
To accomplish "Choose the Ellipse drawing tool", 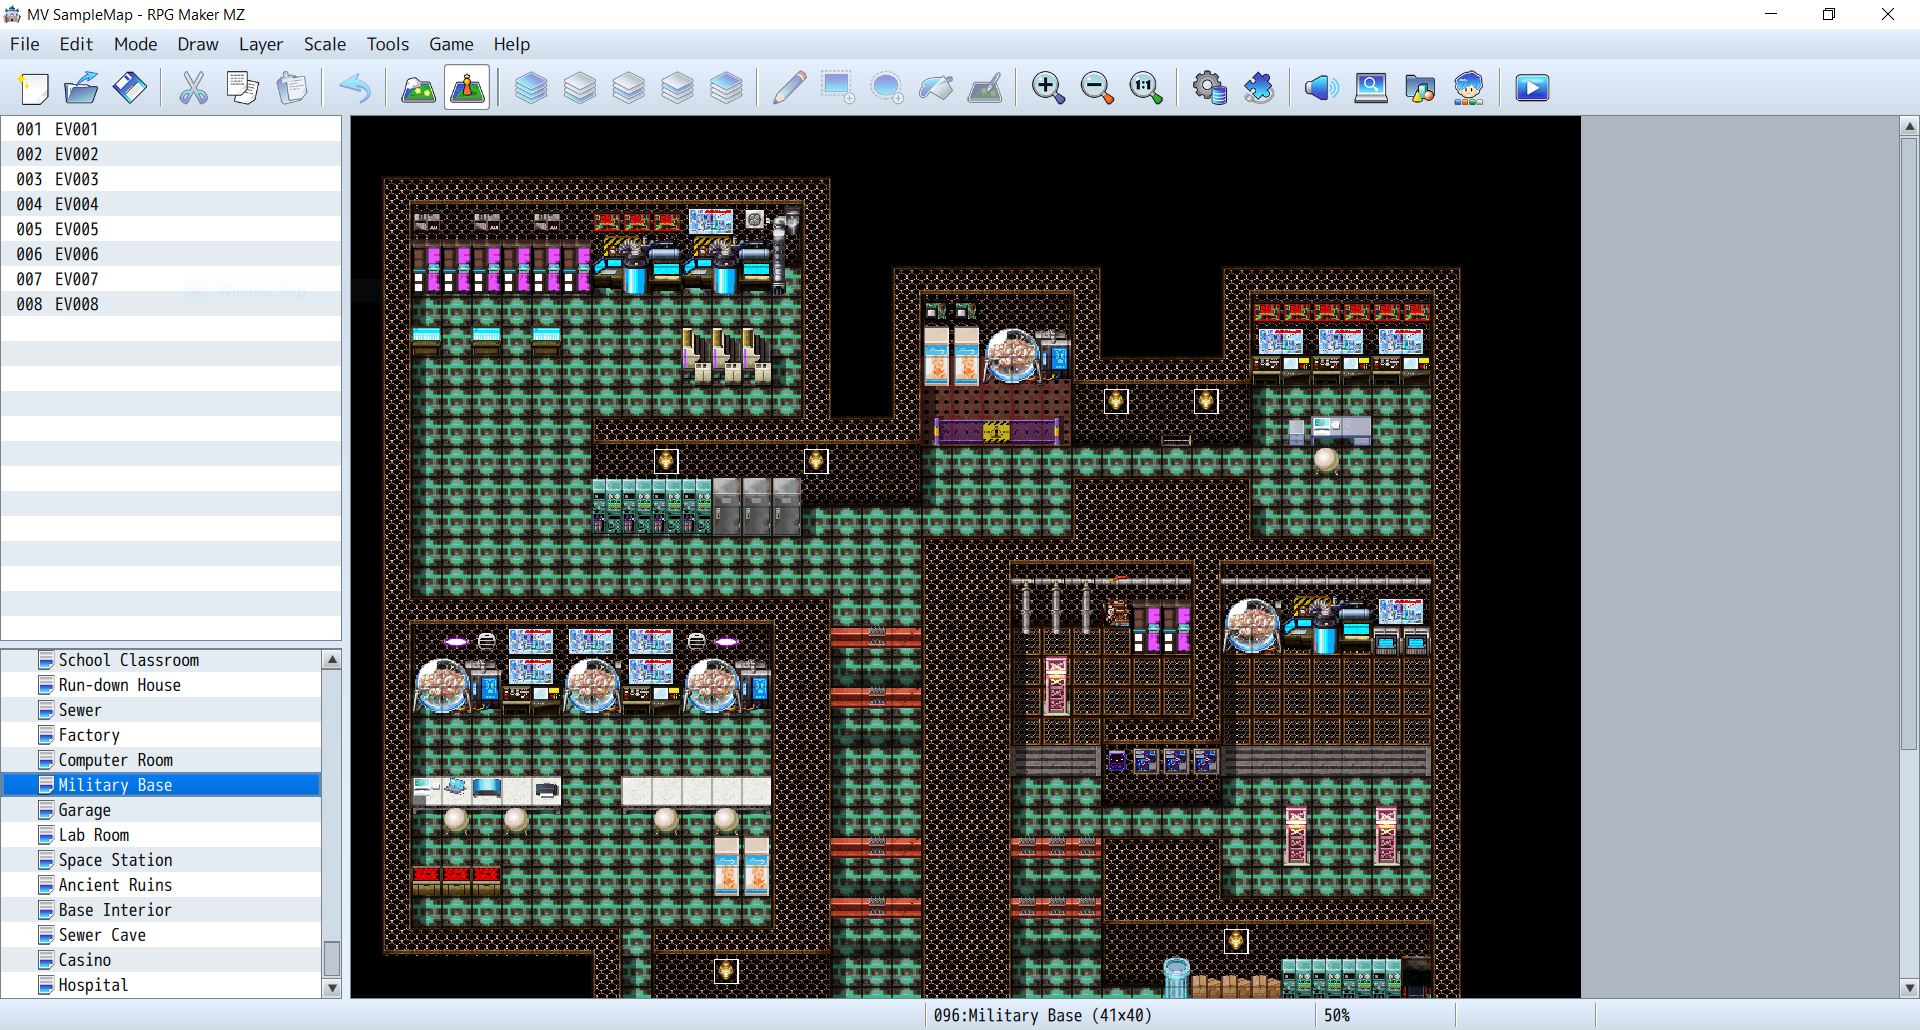I will pos(887,88).
